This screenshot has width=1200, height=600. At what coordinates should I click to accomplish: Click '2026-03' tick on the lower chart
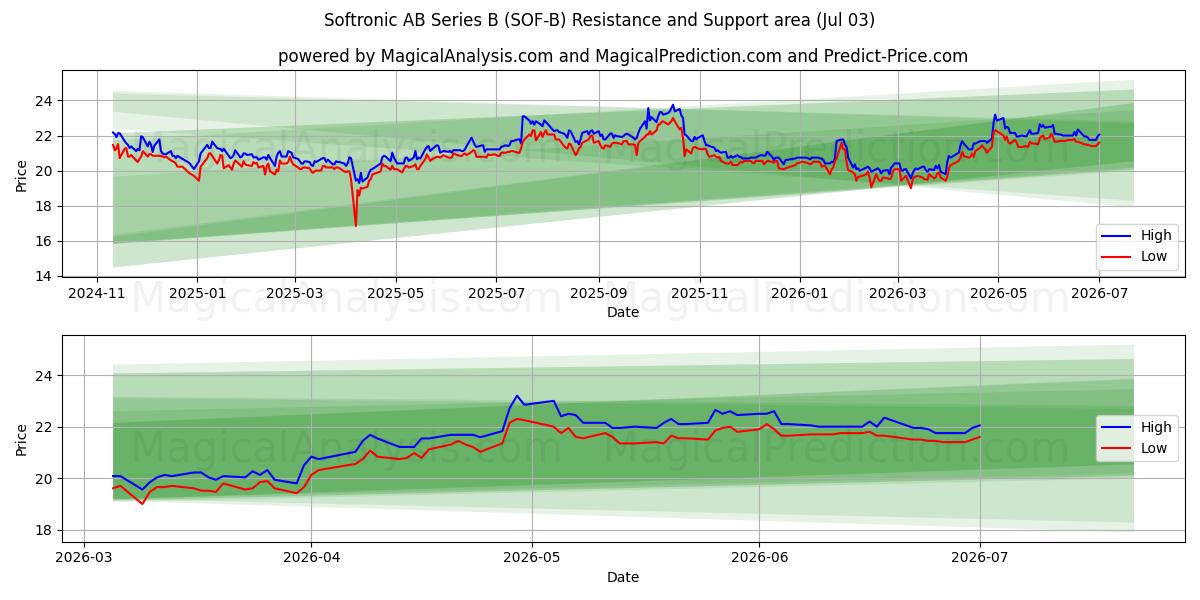84,559
